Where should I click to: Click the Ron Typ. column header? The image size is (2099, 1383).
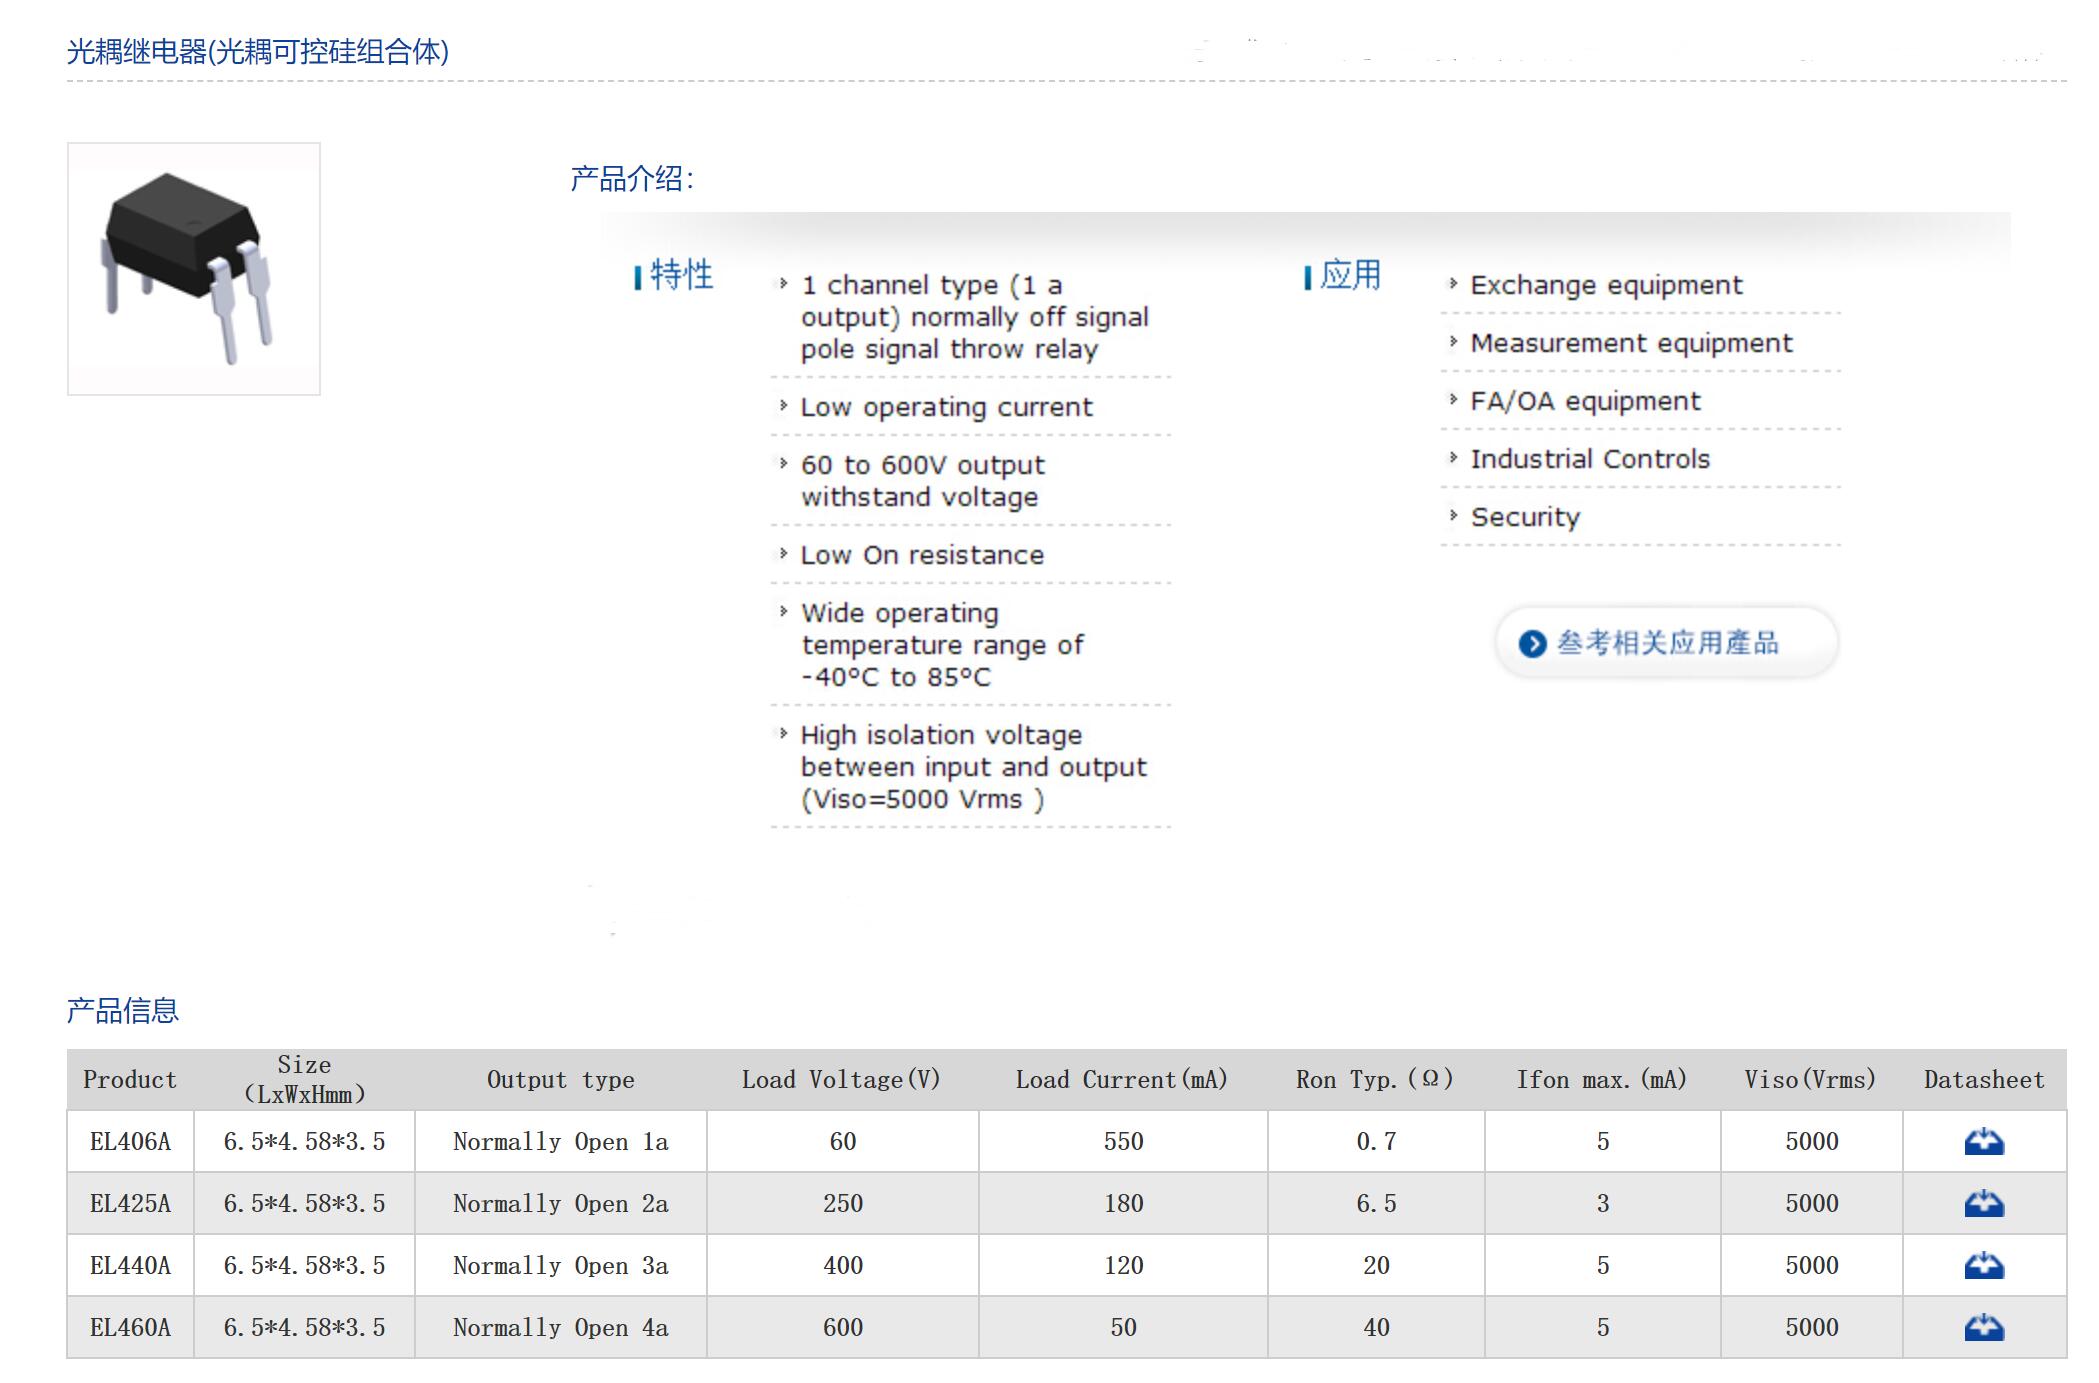pos(1375,1080)
